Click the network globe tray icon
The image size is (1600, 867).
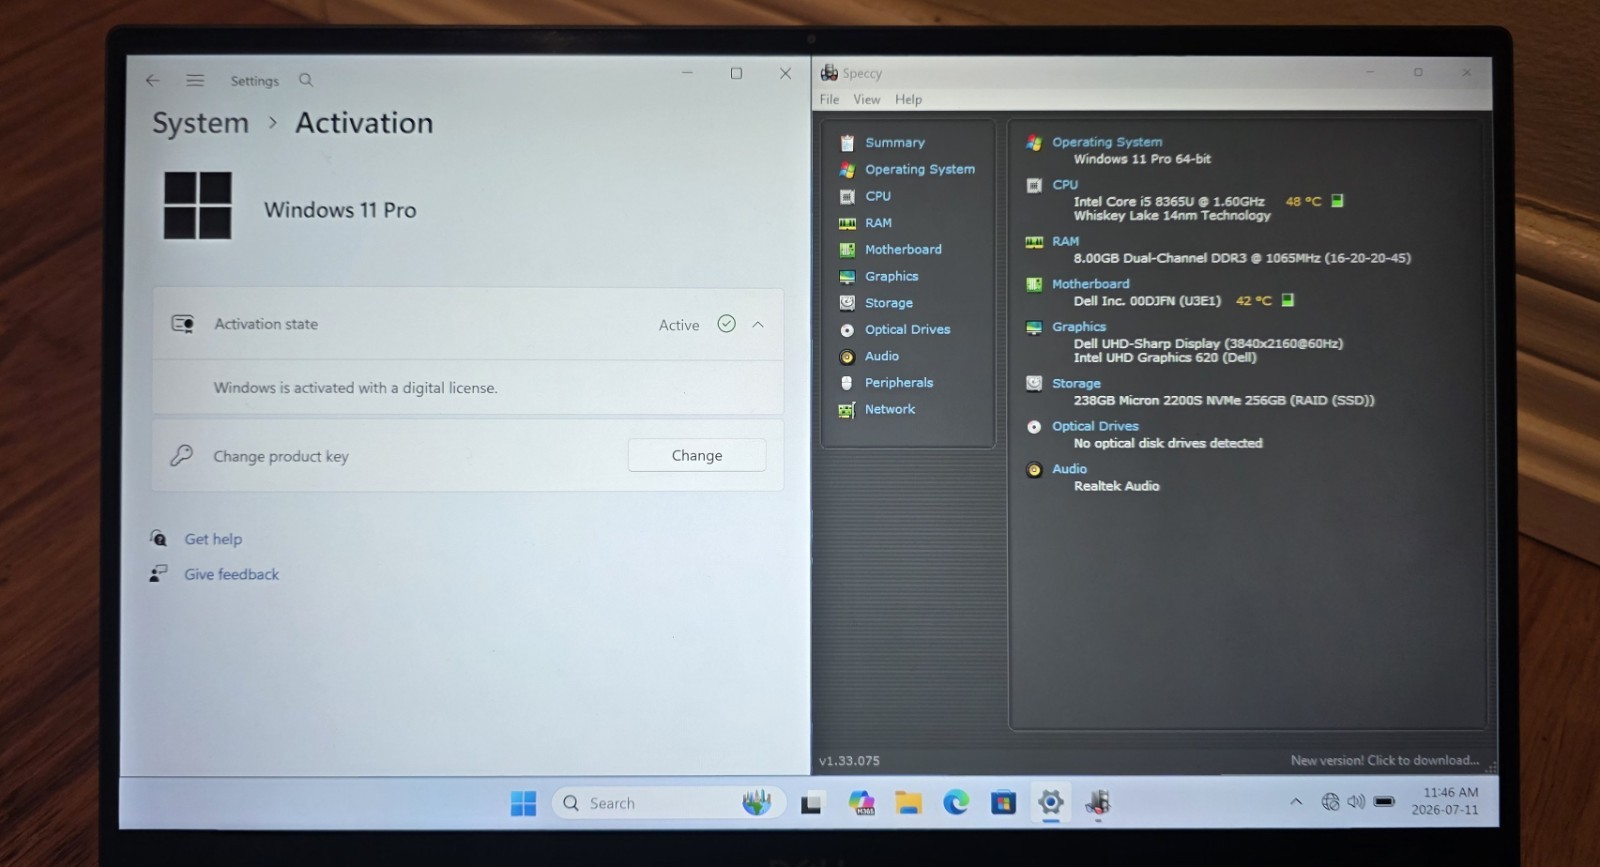click(x=1330, y=802)
